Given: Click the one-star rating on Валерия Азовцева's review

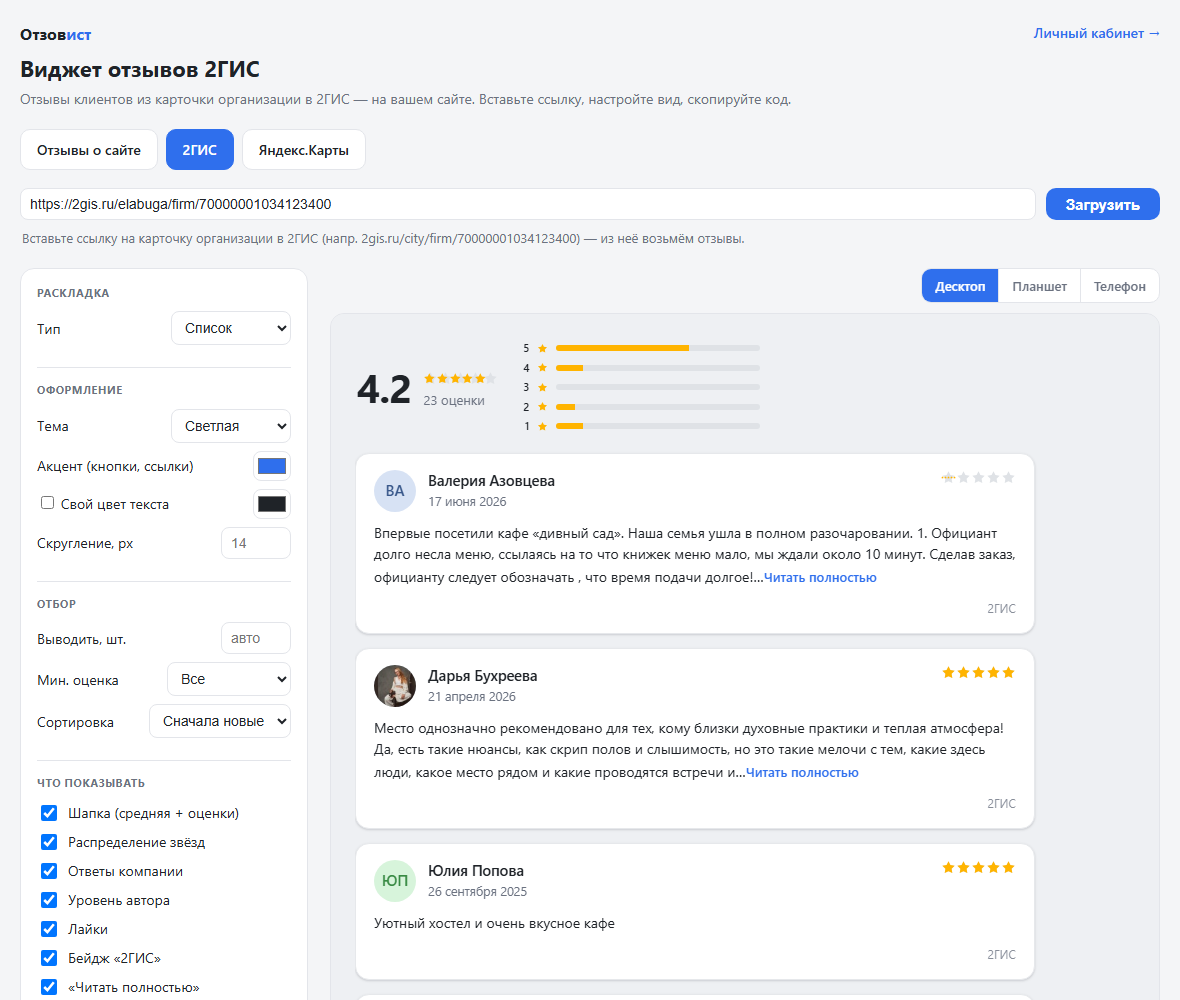Looking at the screenshot, I should coord(978,477).
